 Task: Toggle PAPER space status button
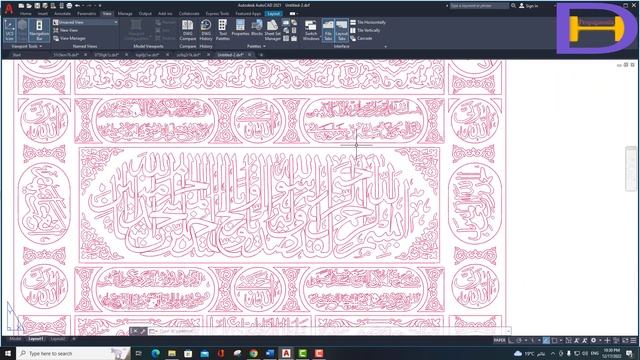pos(500,340)
